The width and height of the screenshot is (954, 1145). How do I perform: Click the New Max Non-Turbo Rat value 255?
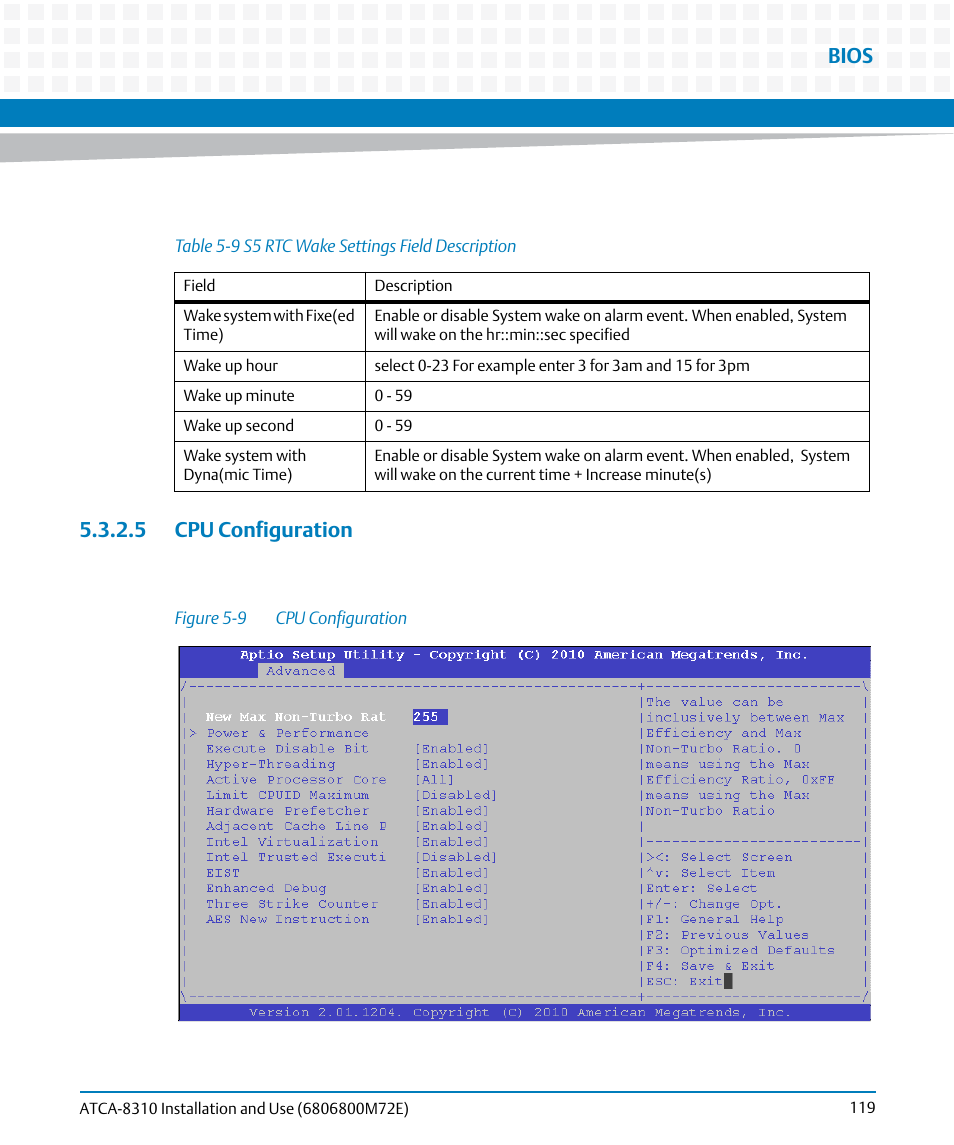(x=430, y=717)
